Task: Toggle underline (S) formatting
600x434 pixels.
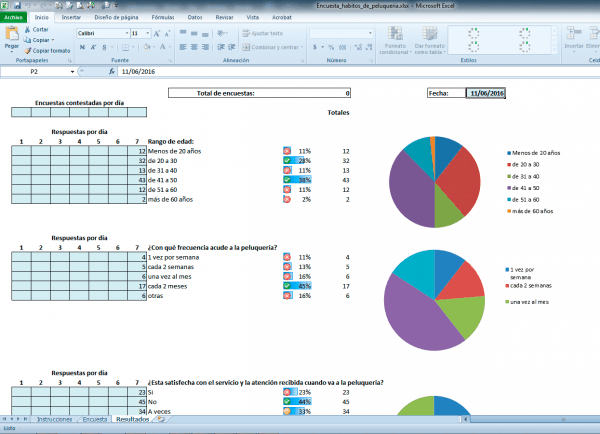Action: [104, 47]
